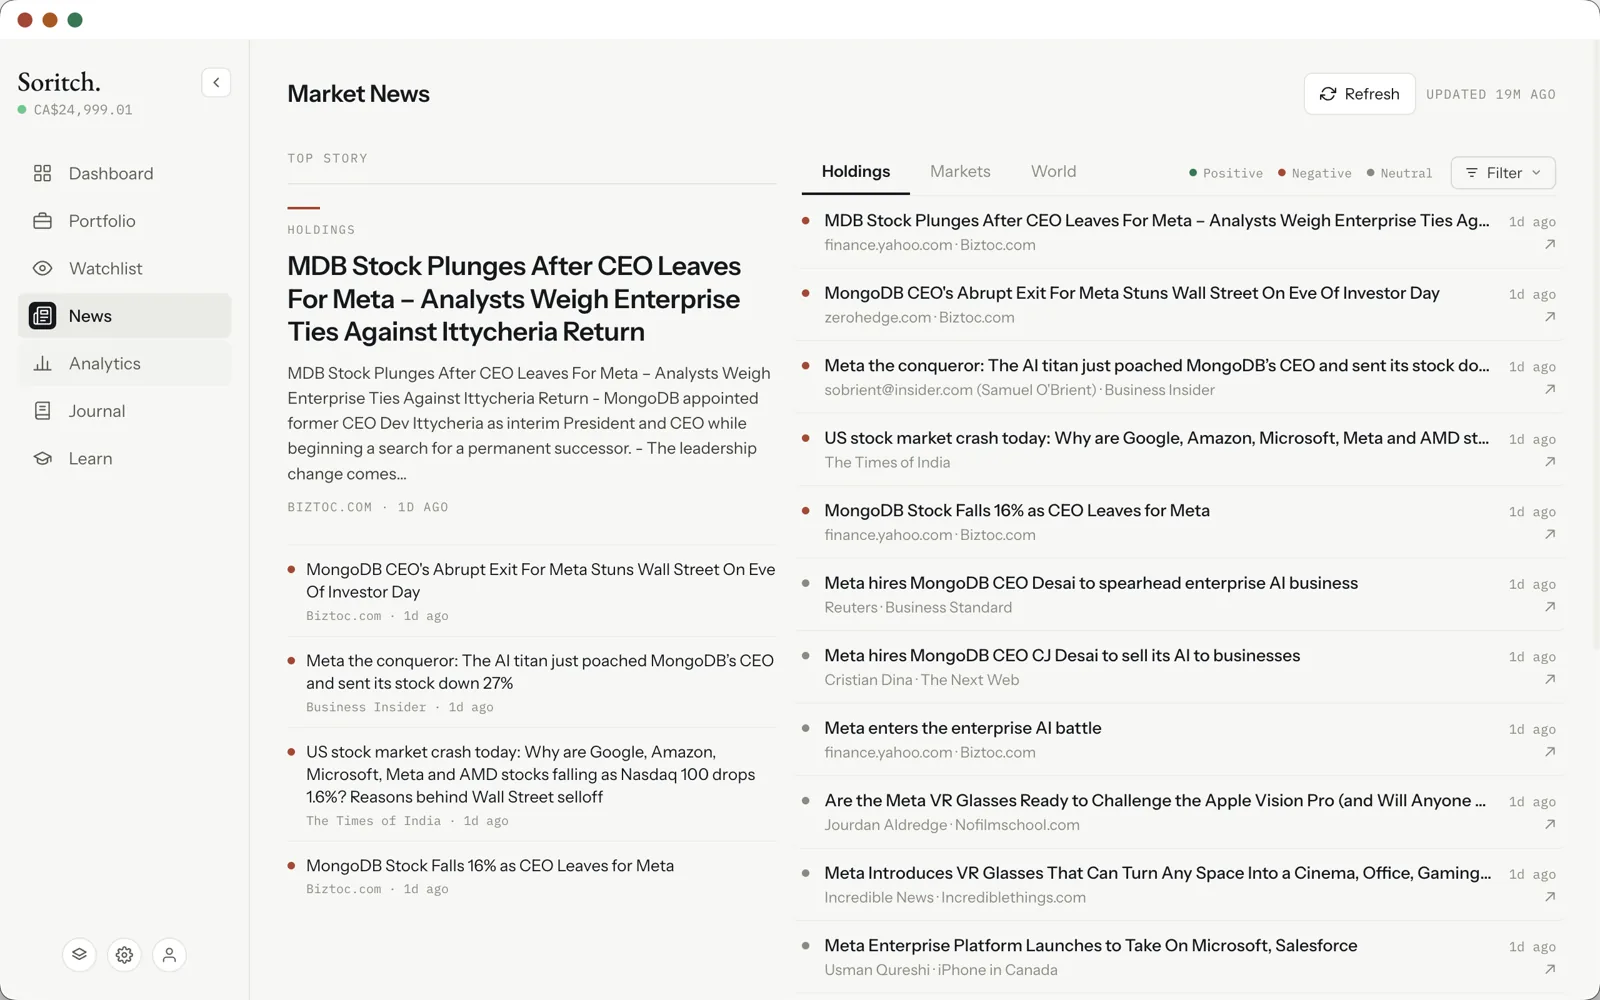Viewport: 1600px width, 1000px height.
Task: Open the Analytics page
Action: coord(124,364)
